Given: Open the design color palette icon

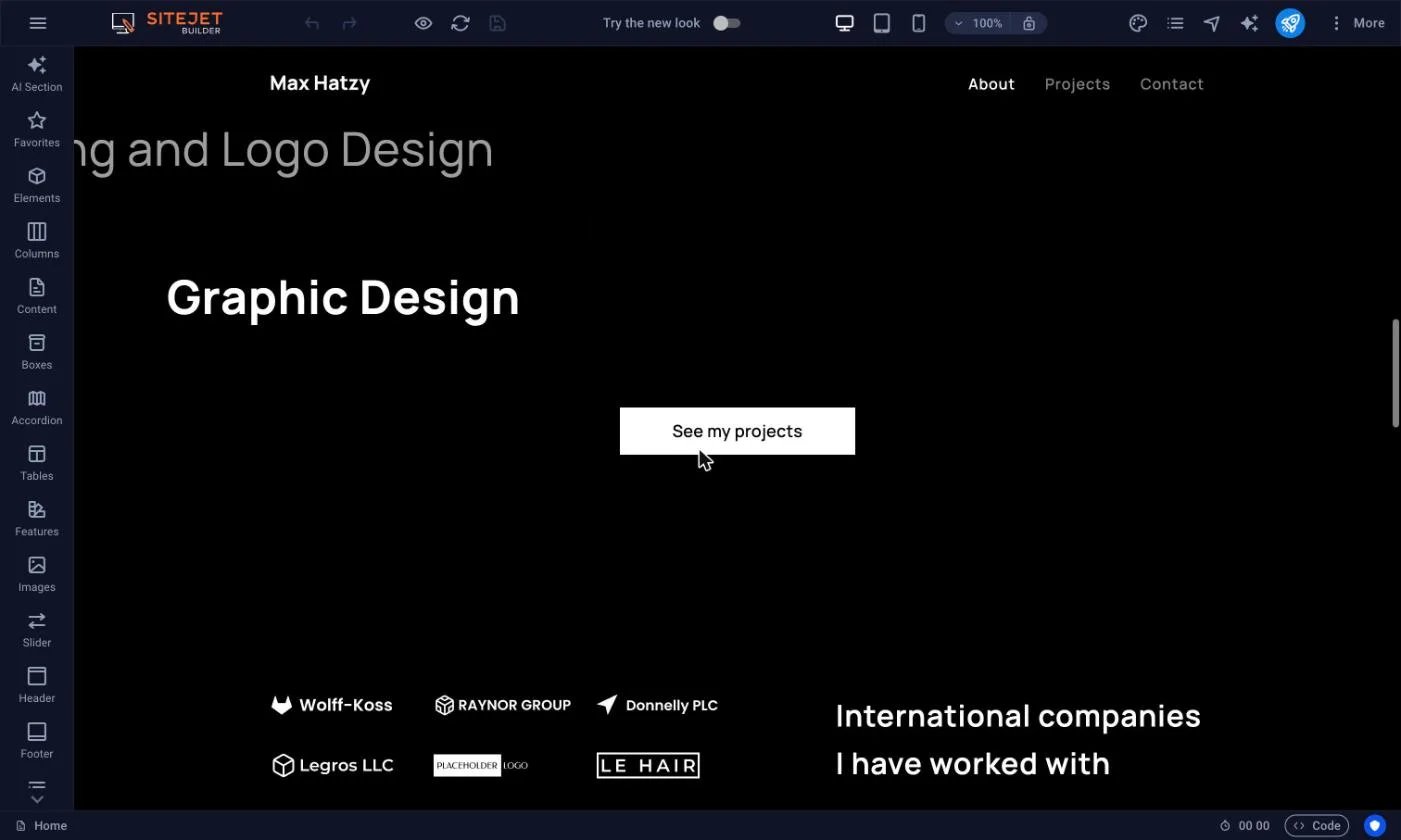Looking at the screenshot, I should [1138, 23].
